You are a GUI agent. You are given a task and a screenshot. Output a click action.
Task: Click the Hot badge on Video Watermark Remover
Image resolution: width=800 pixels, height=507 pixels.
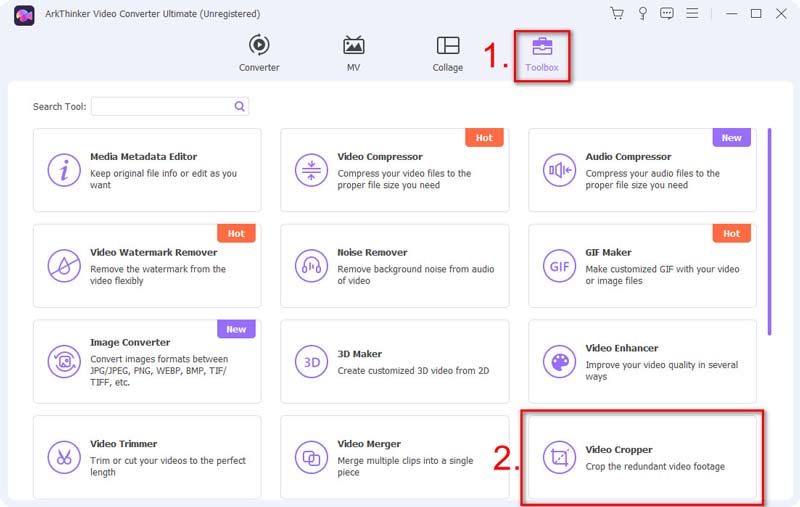tap(236, 234)
